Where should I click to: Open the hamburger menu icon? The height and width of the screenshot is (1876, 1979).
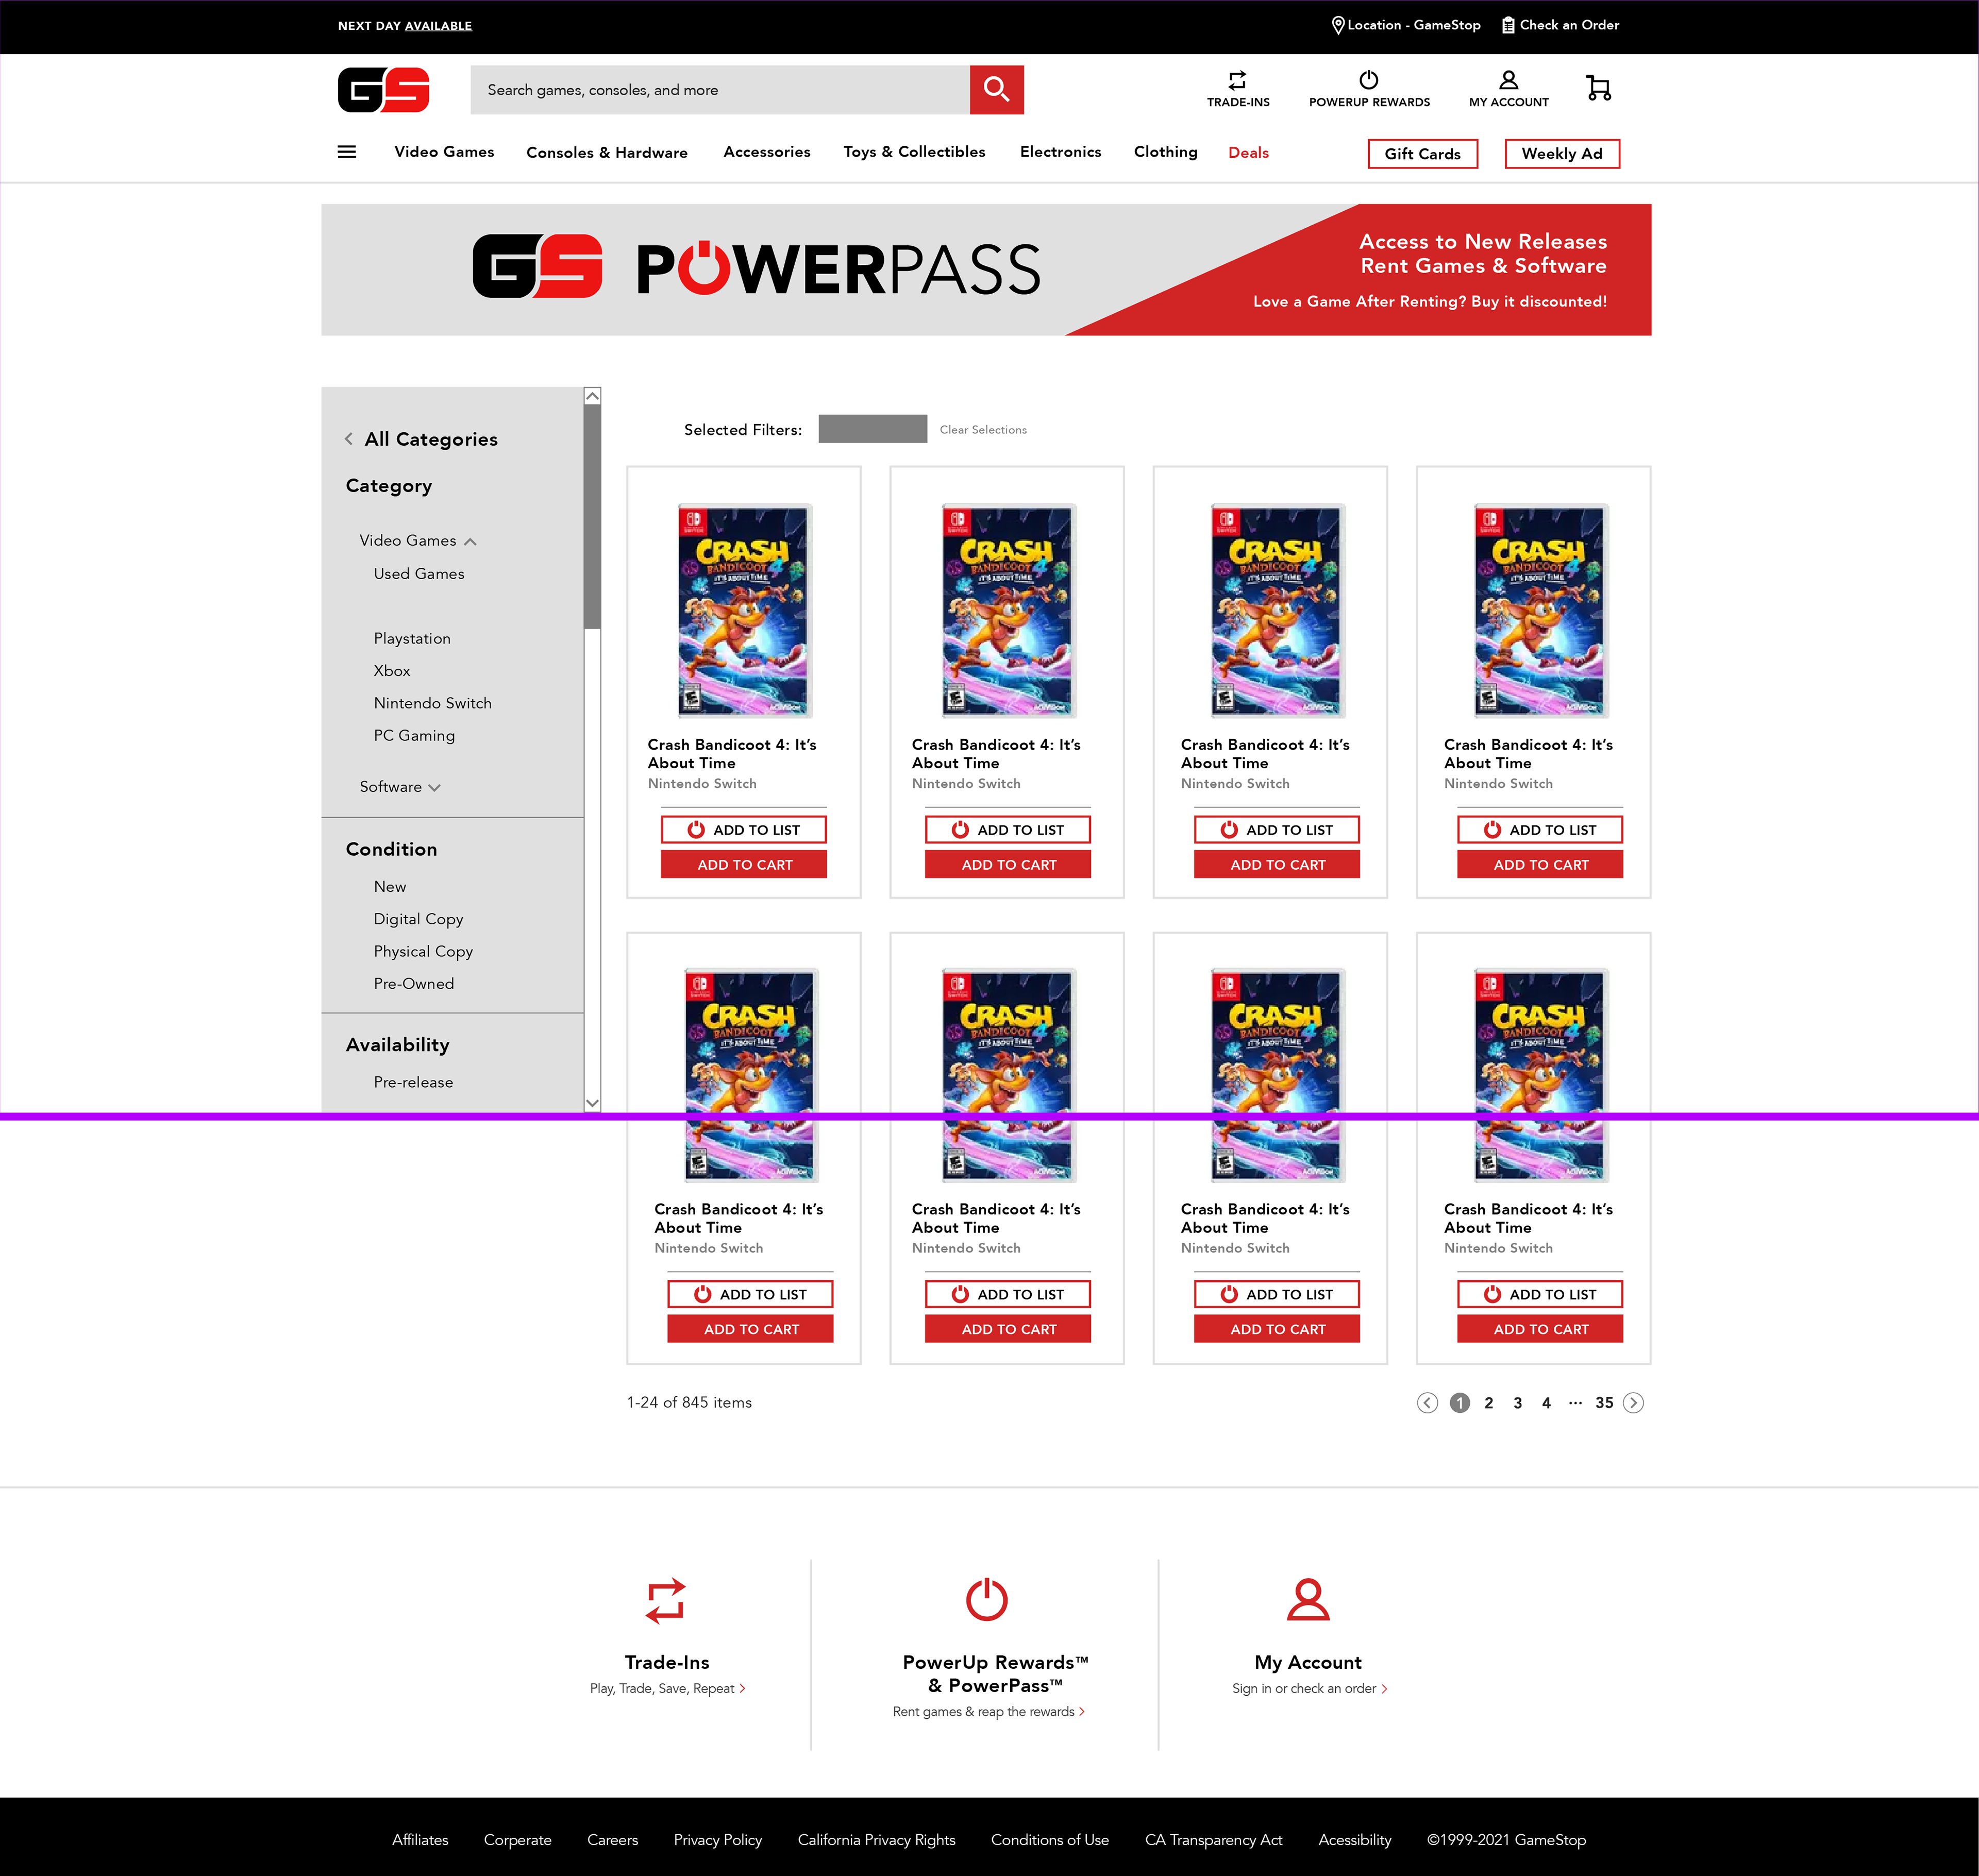pos(347,152)
